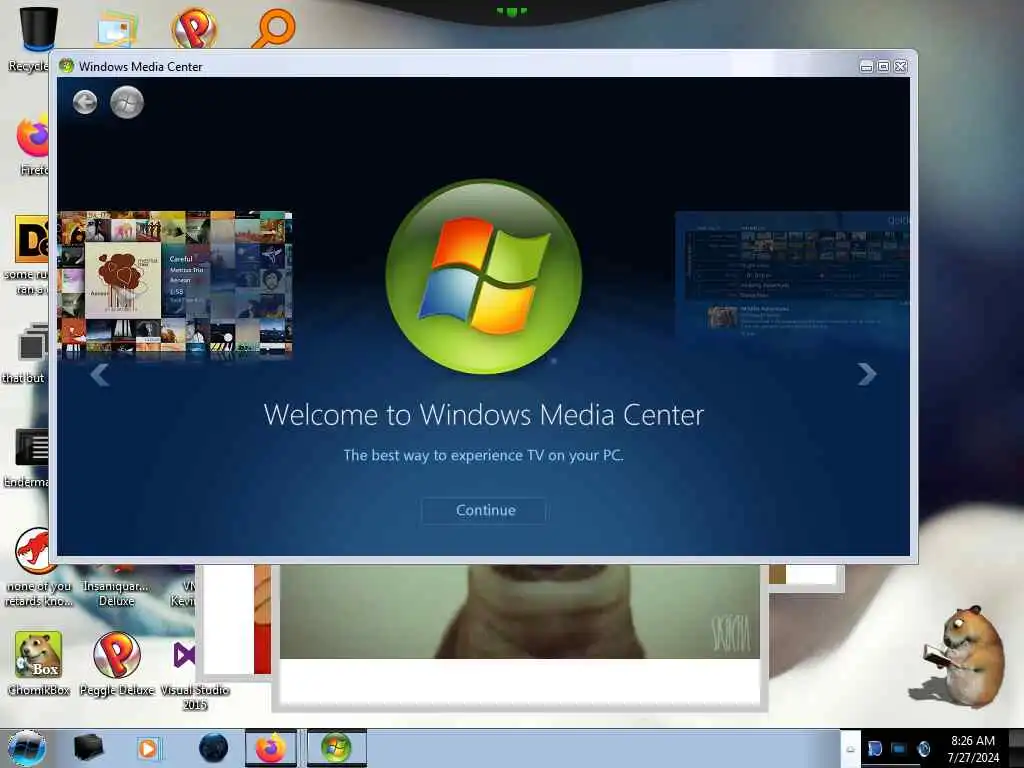
Task: Go back with the Media Center back arrow
Action: (x=85, y=103)
